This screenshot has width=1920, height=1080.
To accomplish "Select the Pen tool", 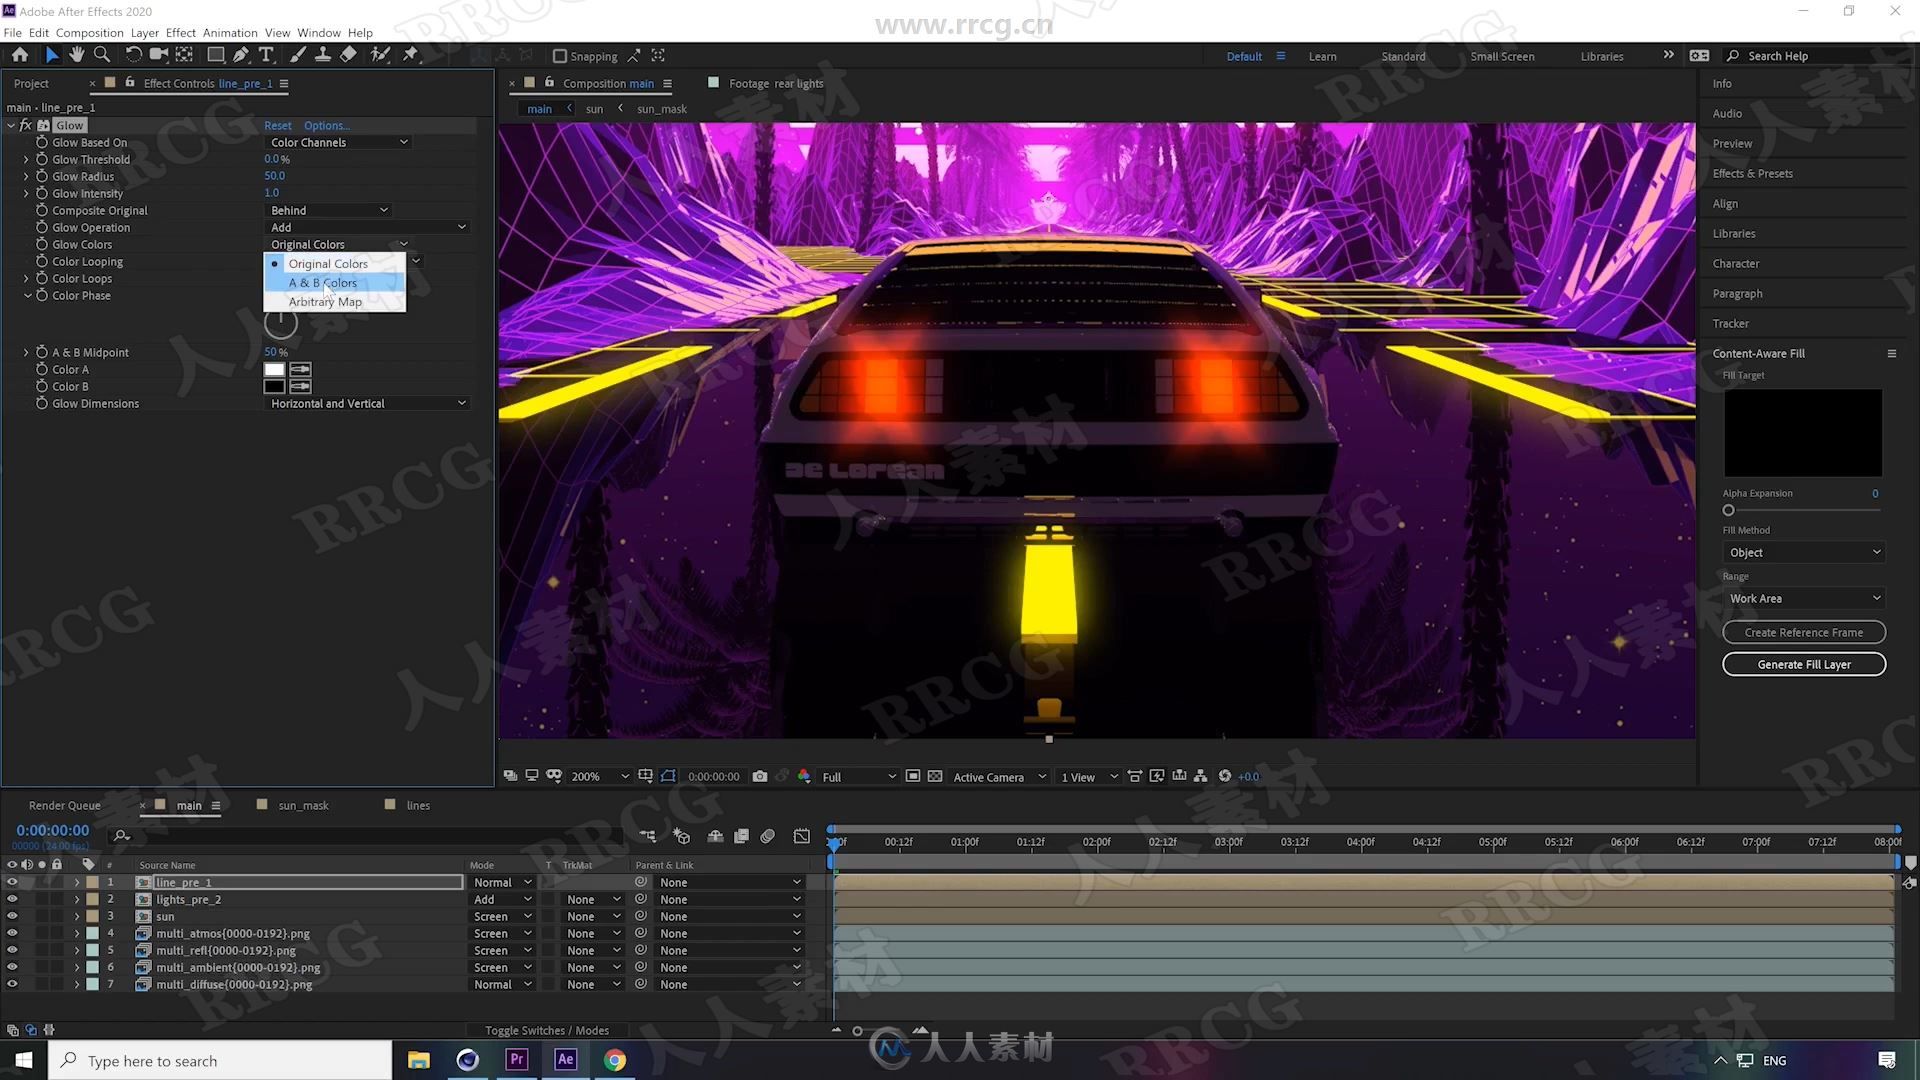I will point(241,55).
